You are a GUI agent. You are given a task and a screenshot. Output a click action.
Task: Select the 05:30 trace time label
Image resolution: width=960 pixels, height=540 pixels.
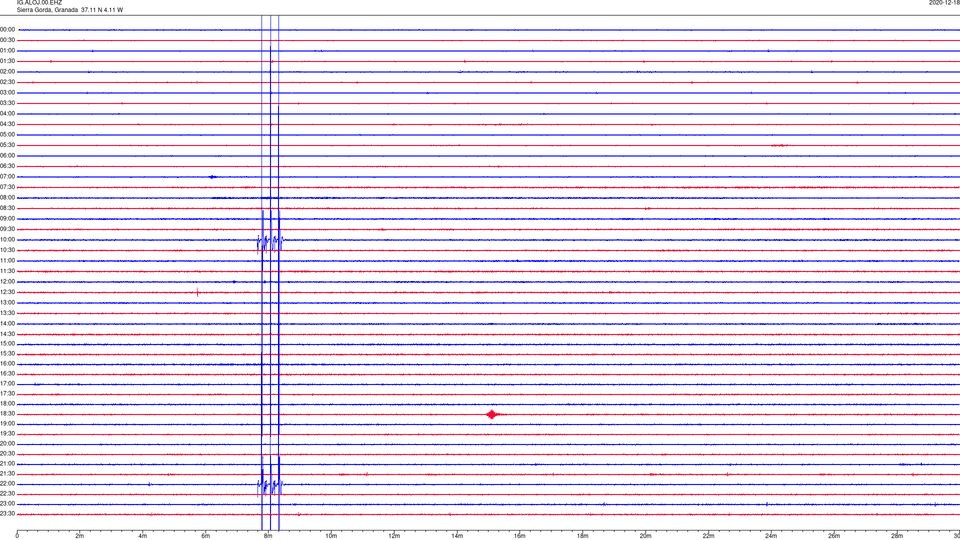pos(7,145)
